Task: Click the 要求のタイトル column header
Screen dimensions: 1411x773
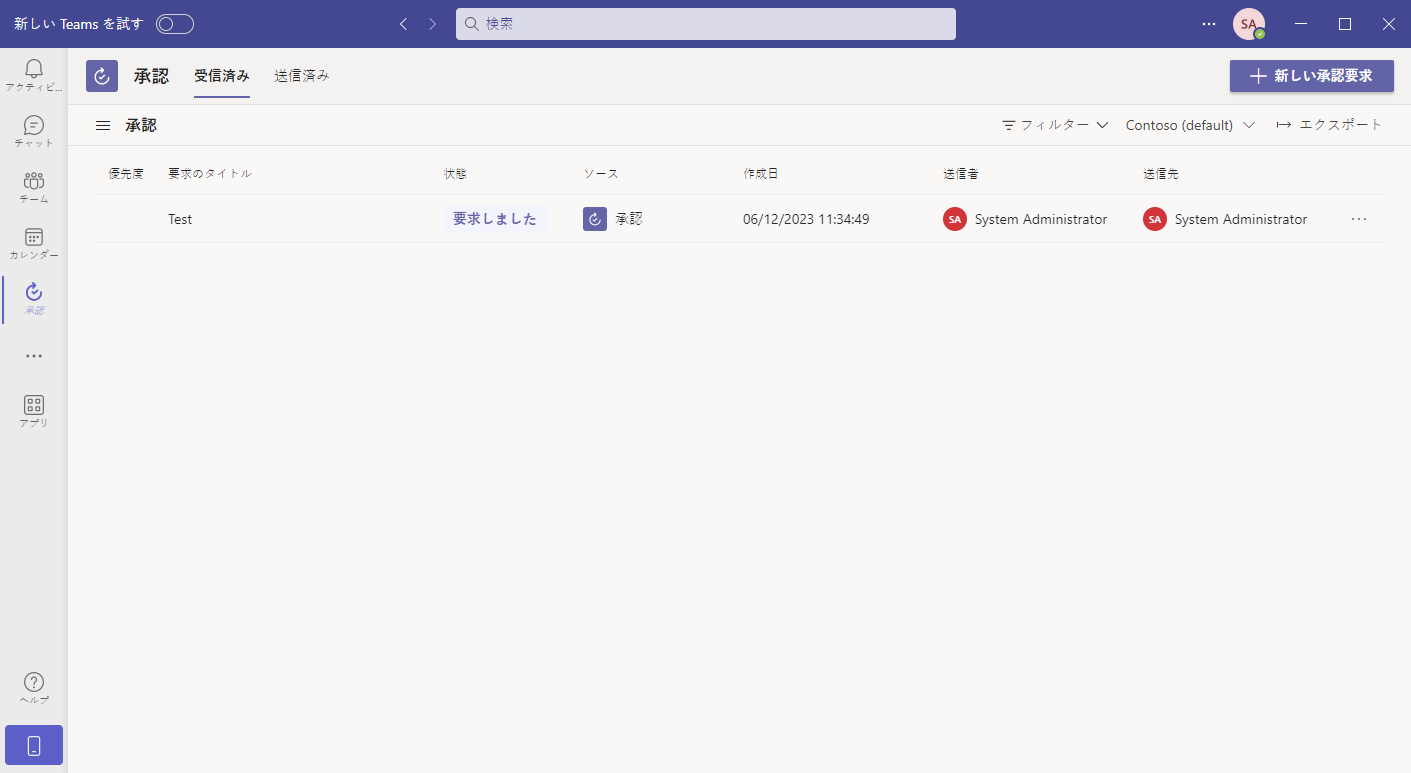Action: pyautogui.click(x=210, y=174)
